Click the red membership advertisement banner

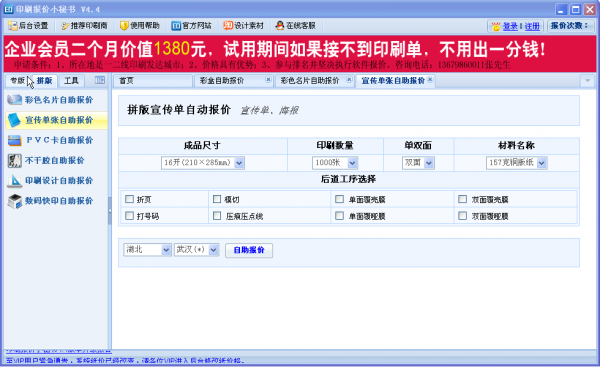300,54
